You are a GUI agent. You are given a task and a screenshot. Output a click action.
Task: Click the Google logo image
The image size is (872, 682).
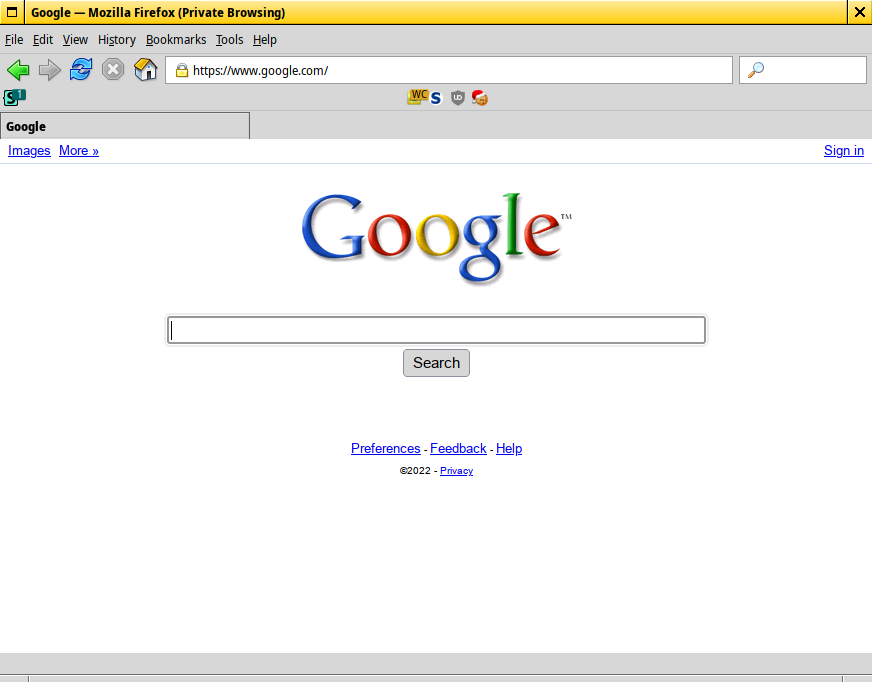[x=437, y=239]
